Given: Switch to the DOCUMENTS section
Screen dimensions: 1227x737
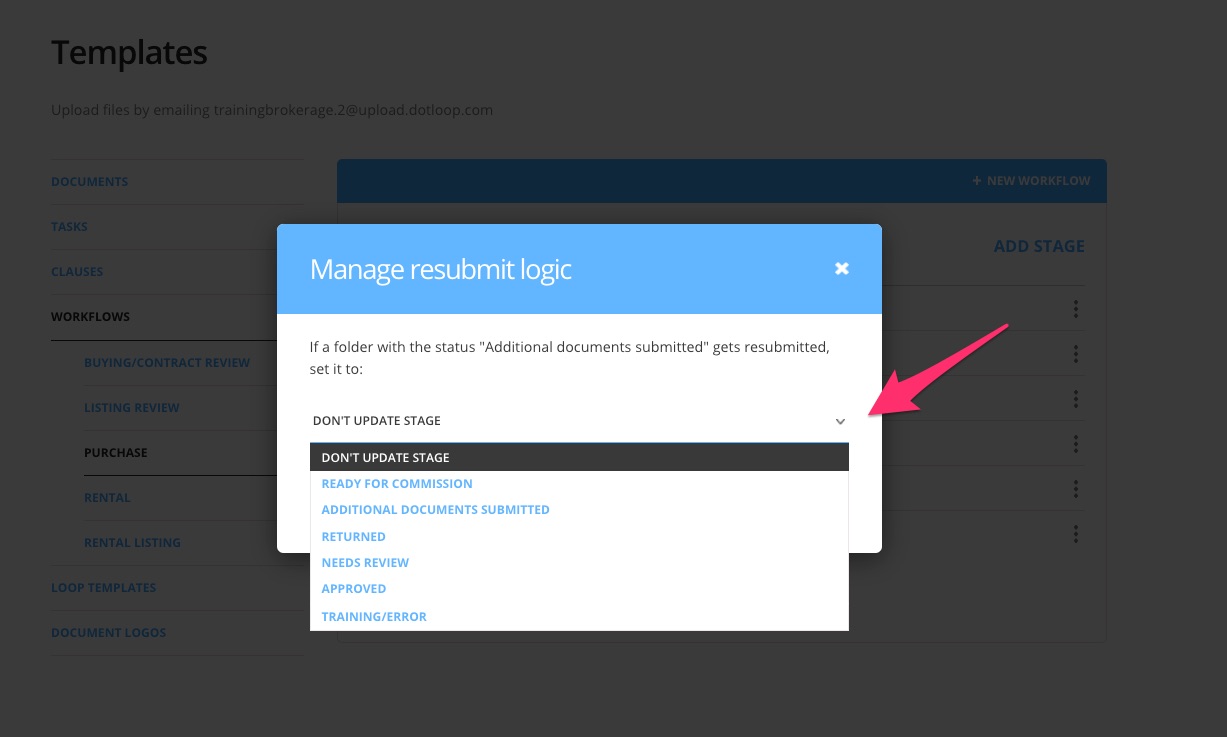Looking at the screenshot, I should click(89, 181).
